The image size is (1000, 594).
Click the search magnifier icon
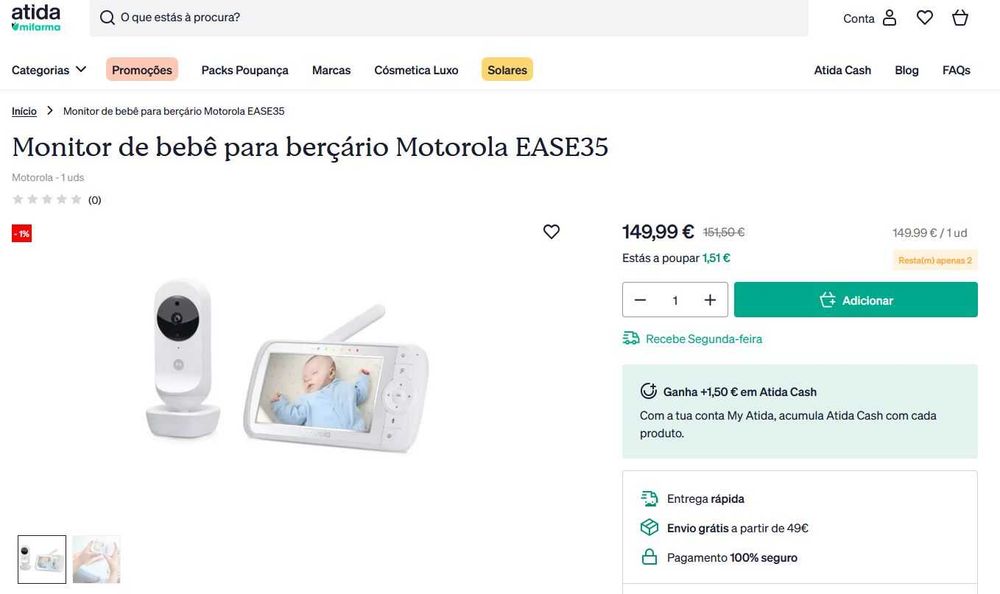[107, 18]
